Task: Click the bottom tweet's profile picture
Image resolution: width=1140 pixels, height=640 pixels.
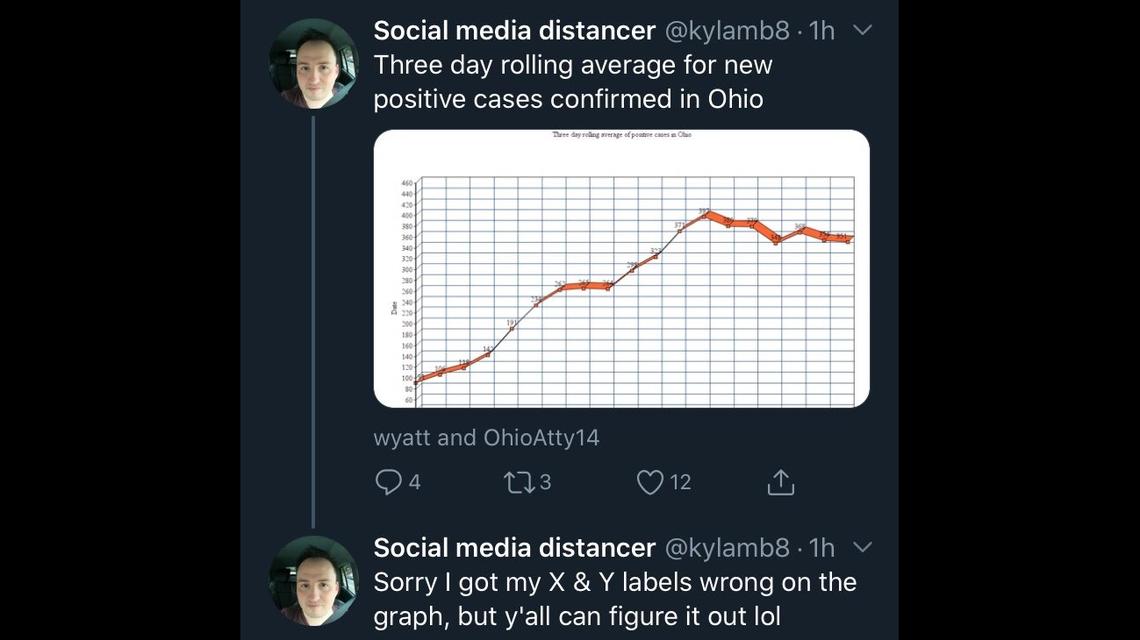Action: coord(312,580)
